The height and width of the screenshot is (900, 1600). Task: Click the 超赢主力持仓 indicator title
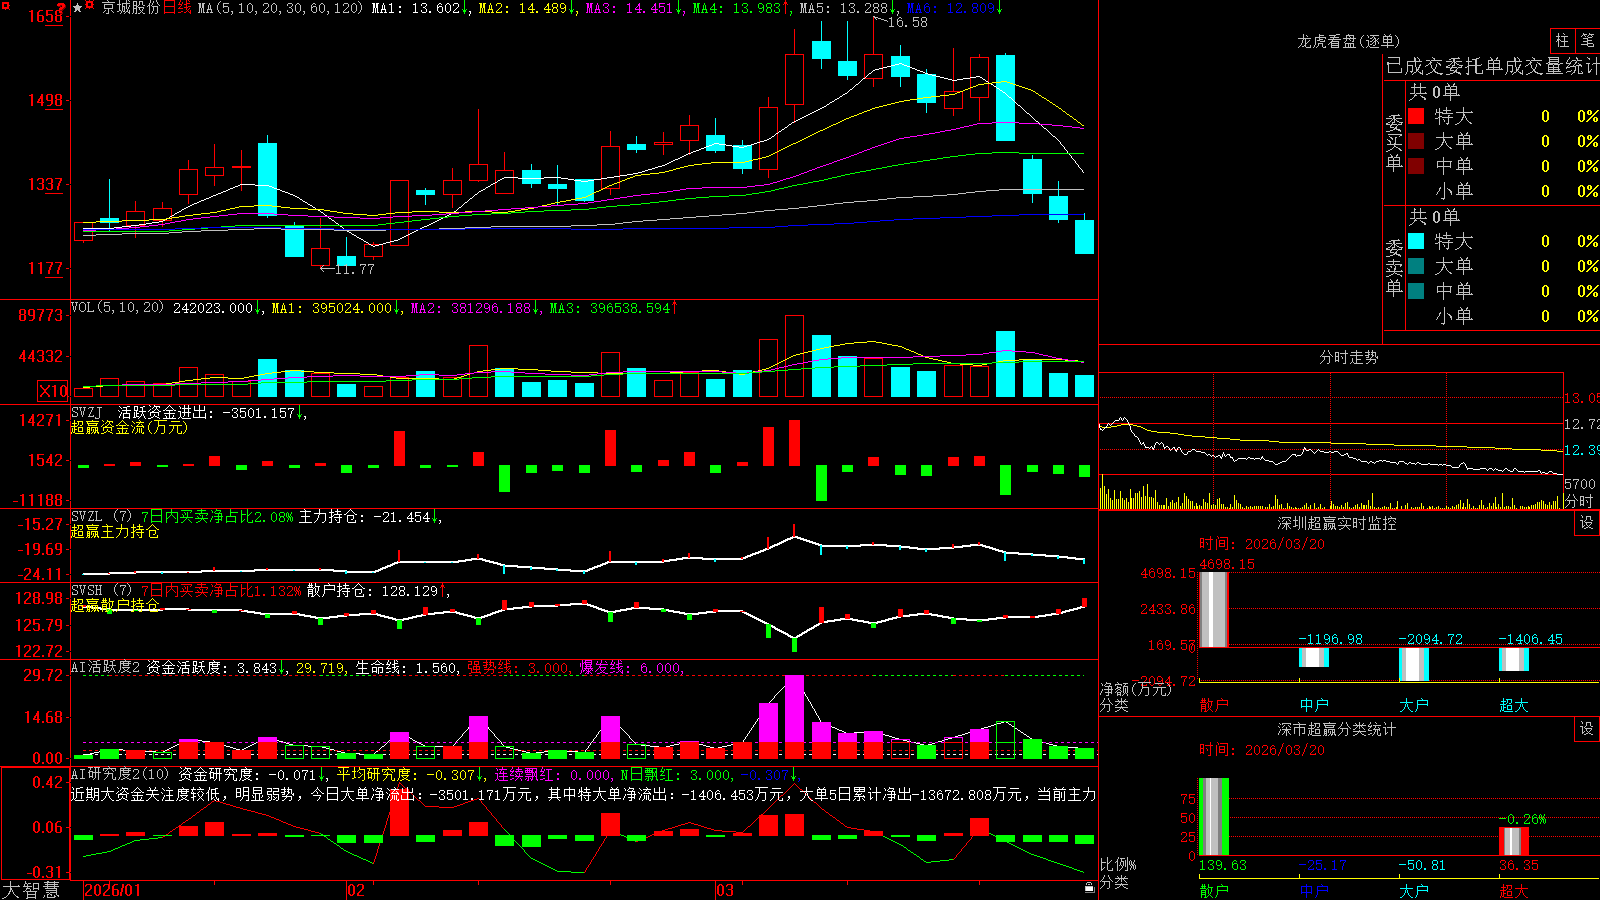click(115, 531)
